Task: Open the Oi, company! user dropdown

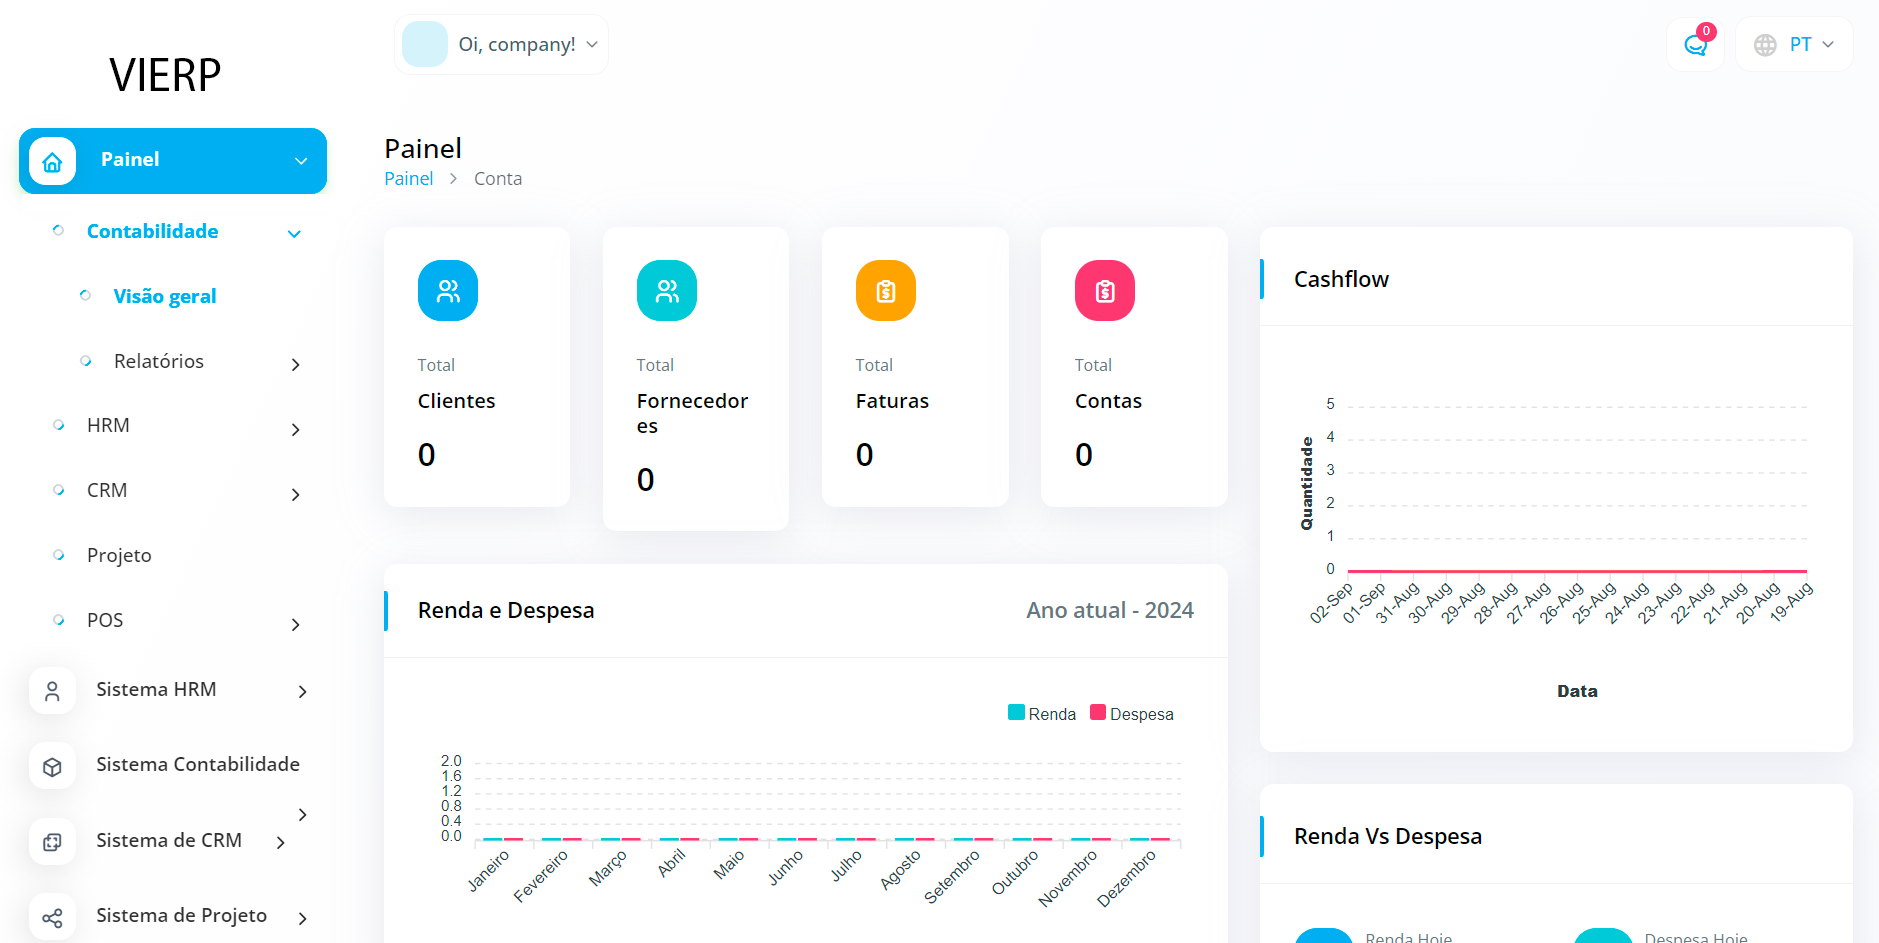Action: coord(502,45)
